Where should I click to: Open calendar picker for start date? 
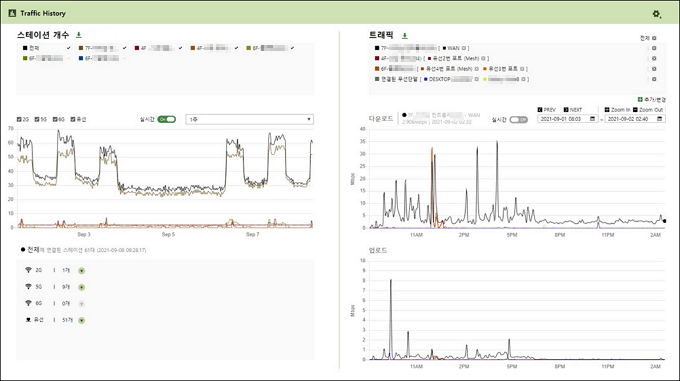point(592,119)
